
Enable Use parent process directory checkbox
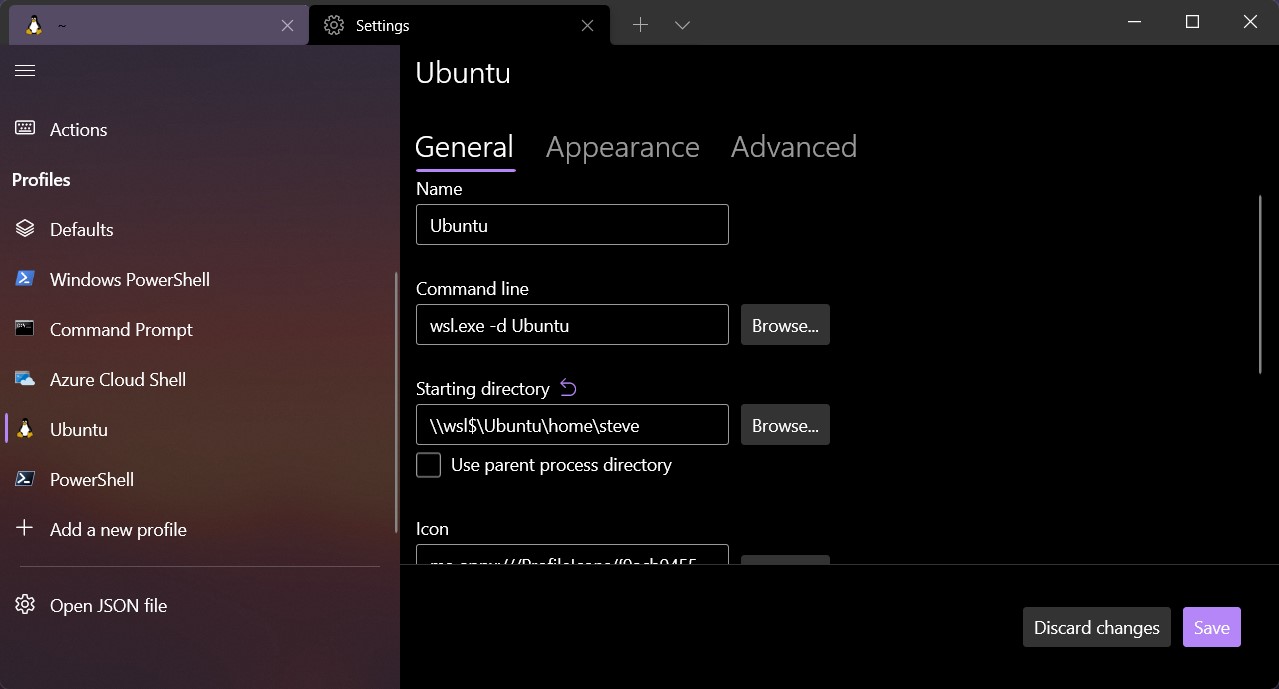point(428,465)
